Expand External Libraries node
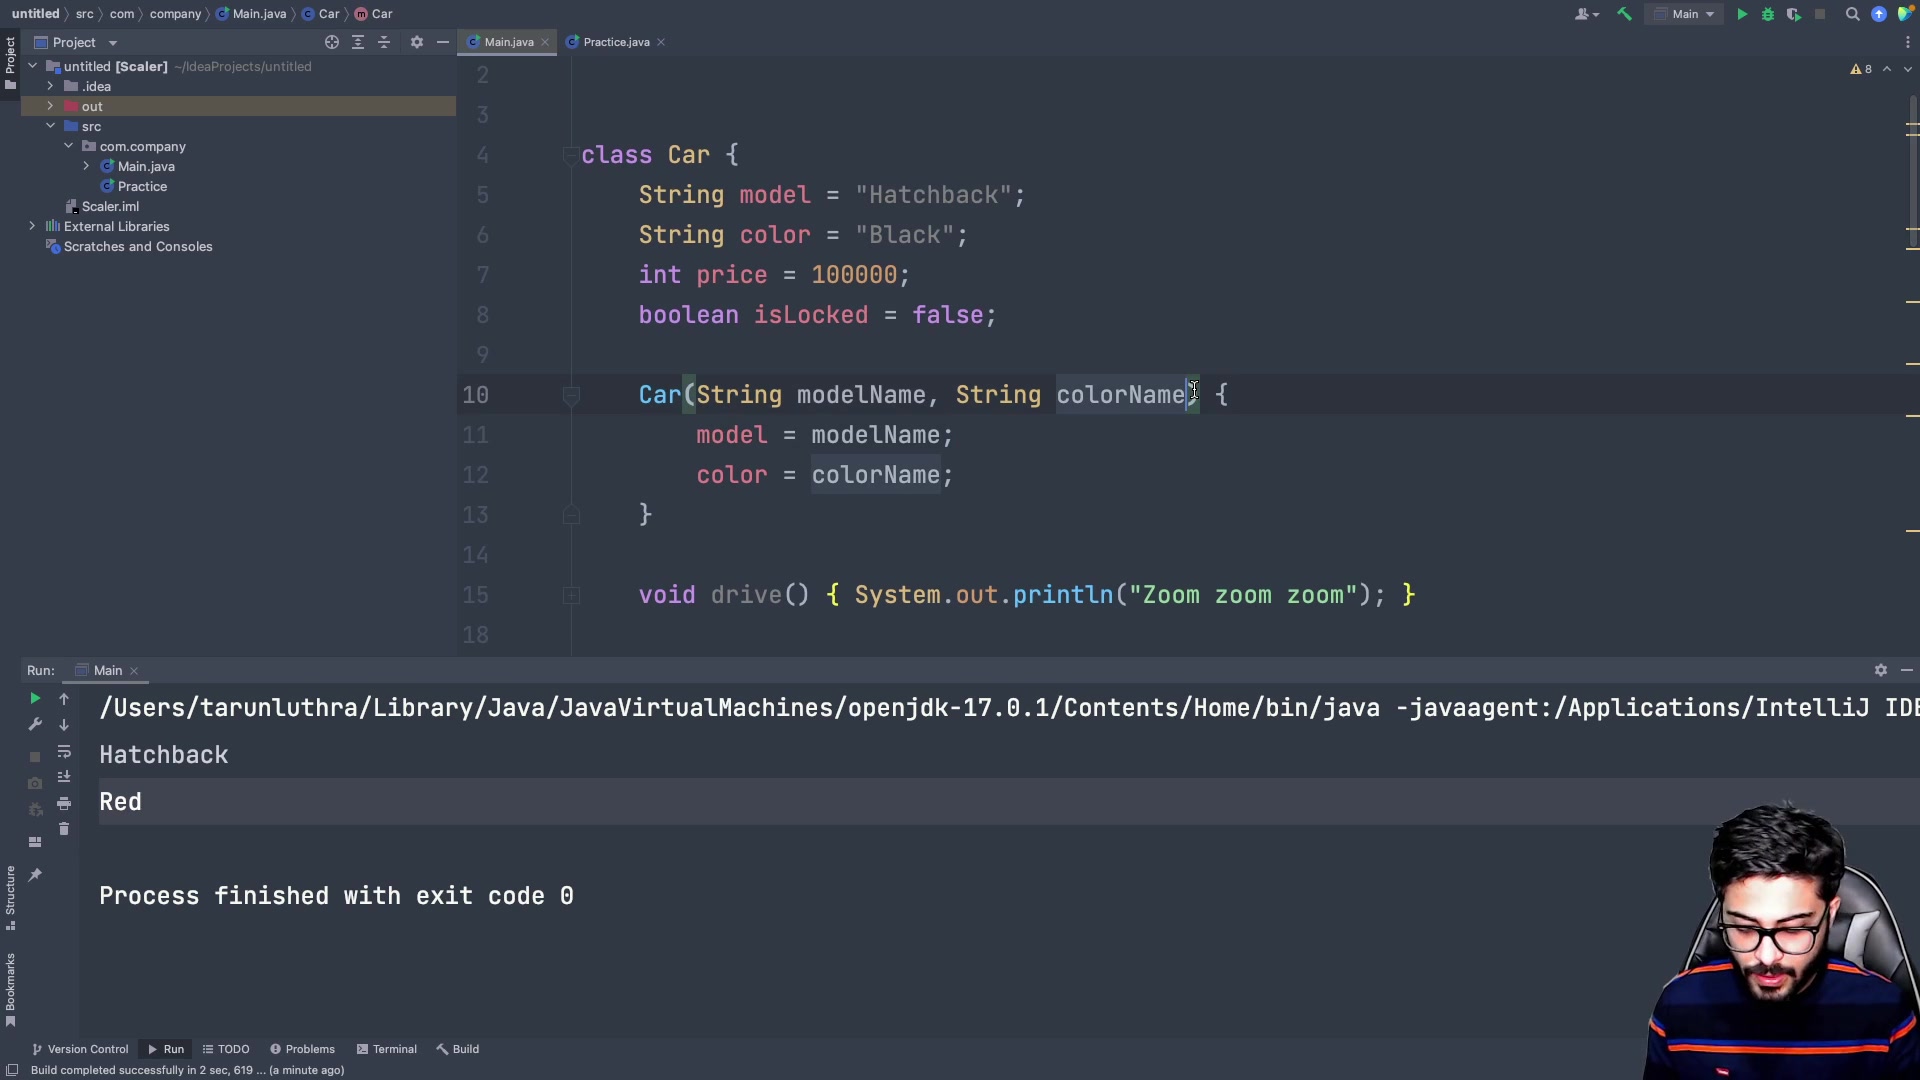The height and width of the screenshot is (1080, 1920). [32, 226]
